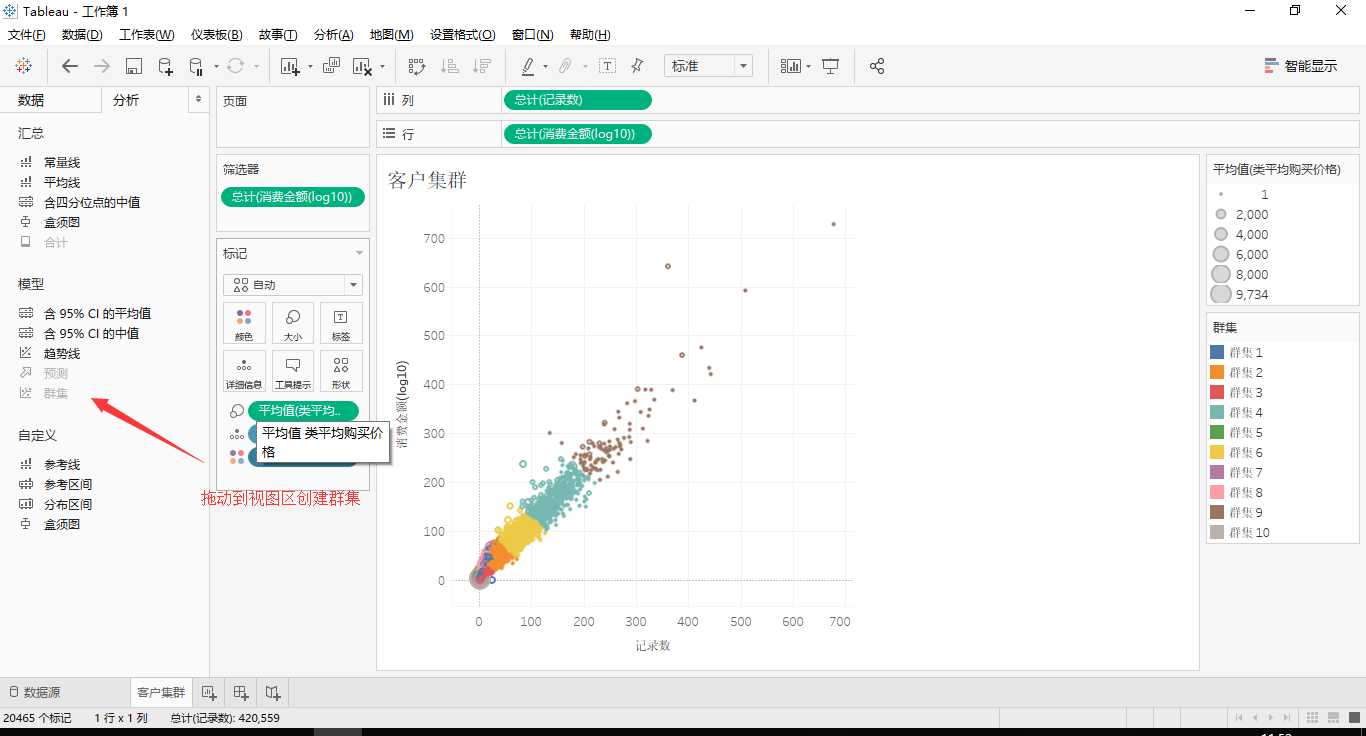The height and width of the screenshot is (736, 1366).
Task: Click the highlight pen icon
Action: click(x=528, y=66)
